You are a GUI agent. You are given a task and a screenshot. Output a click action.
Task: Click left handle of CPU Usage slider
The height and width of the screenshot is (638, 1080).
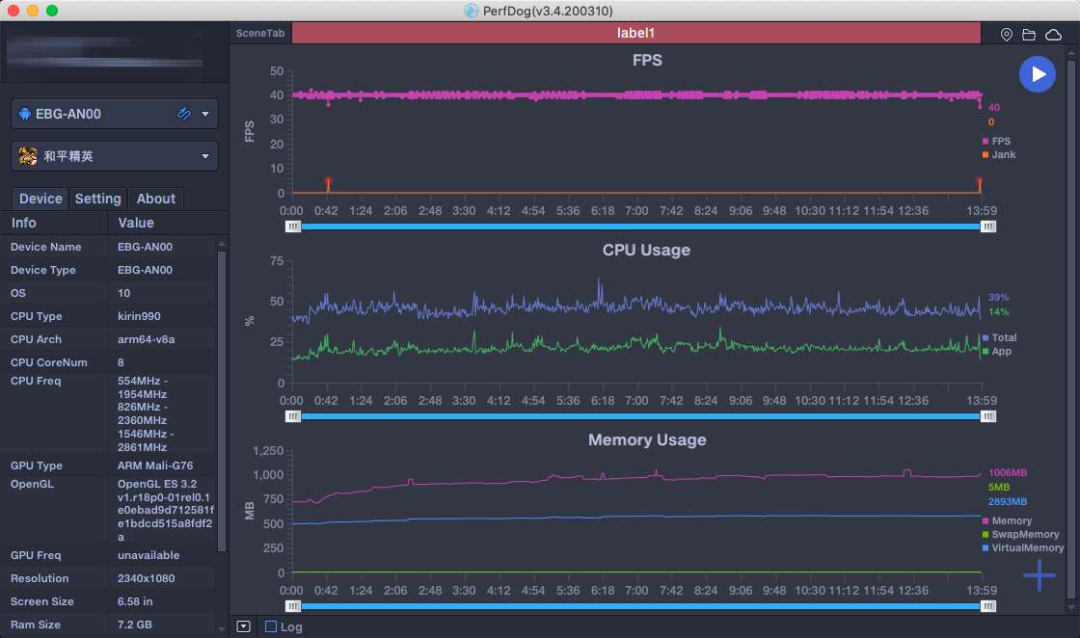(x=293, y=416)
